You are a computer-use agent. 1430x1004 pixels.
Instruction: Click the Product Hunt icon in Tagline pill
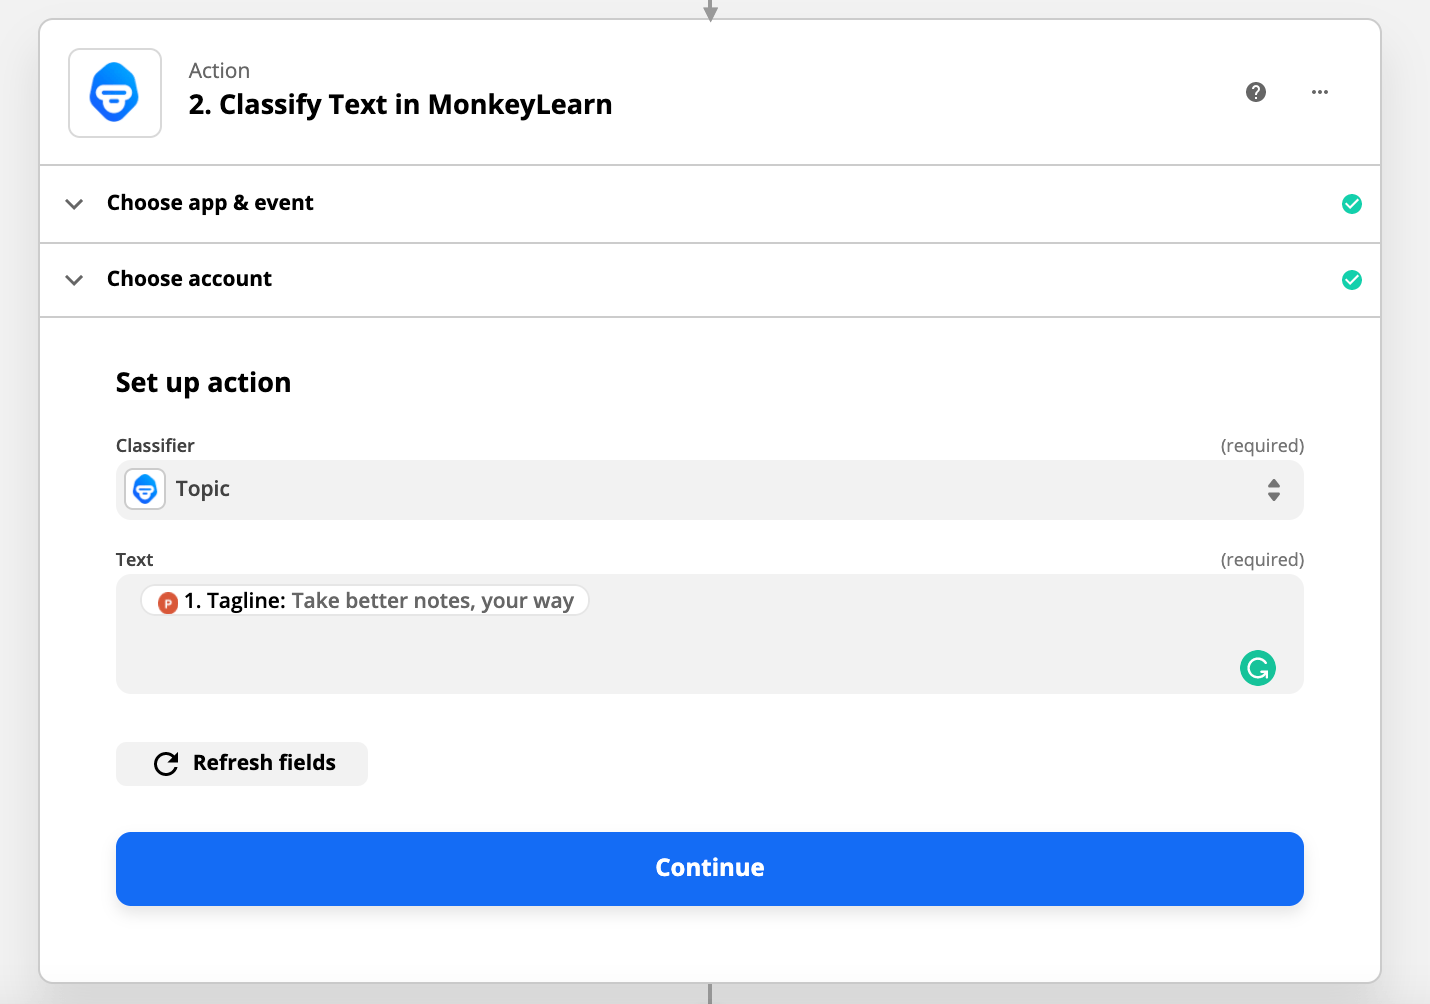click(168, 602)
